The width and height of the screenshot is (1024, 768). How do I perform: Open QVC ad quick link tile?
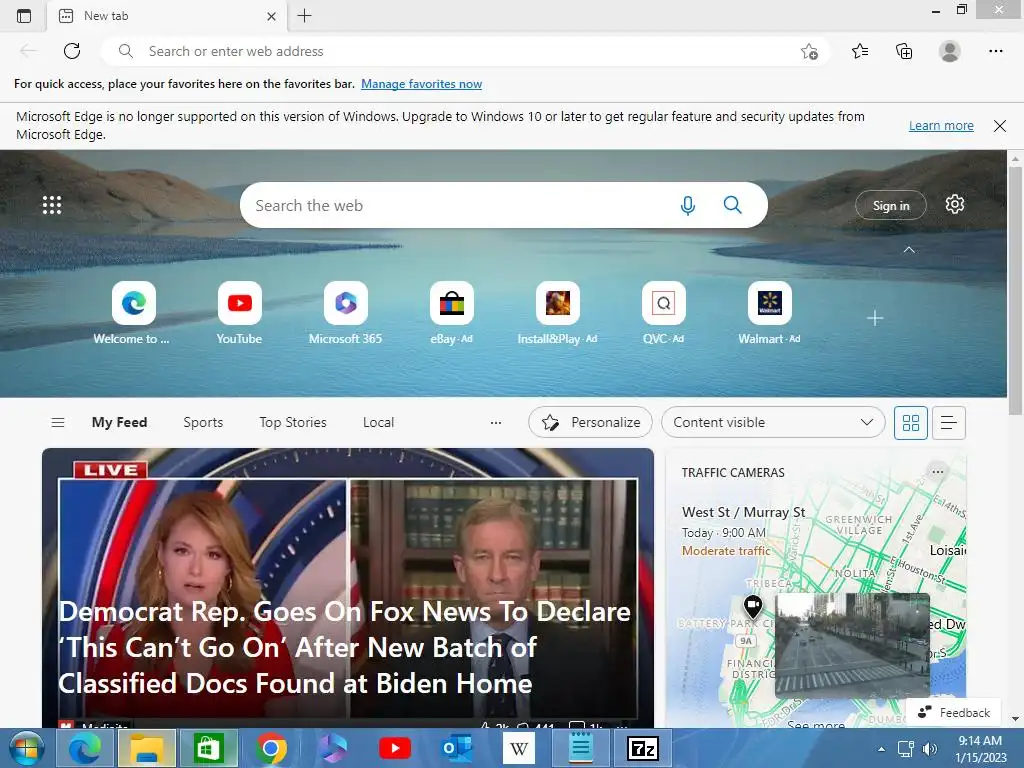664,313
